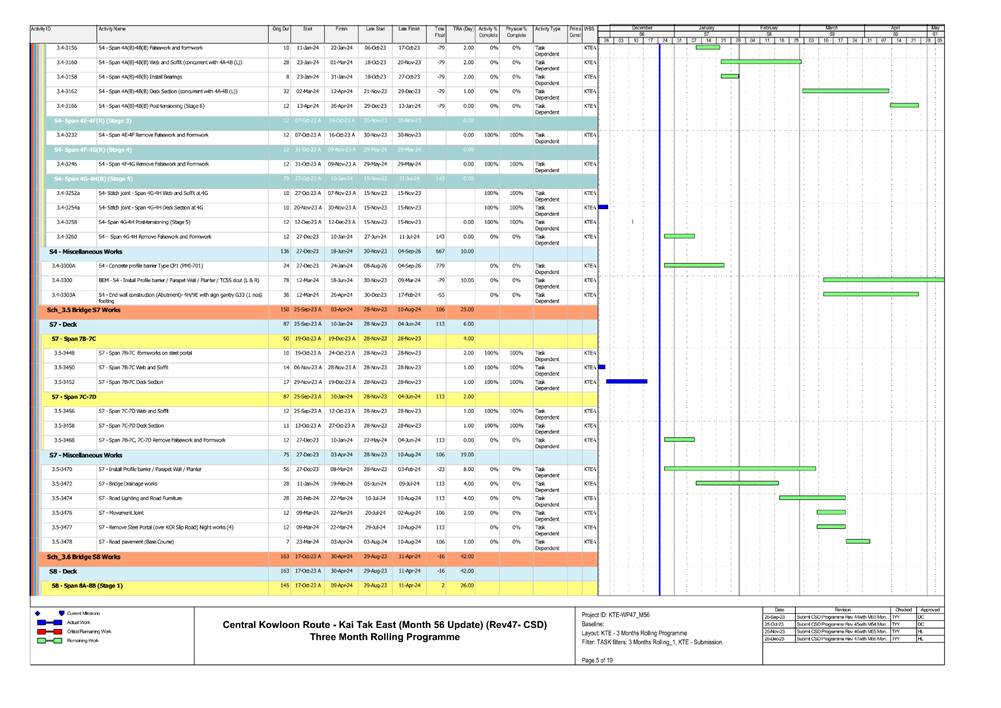Select the Sch_3.6 Bridge S8 Works band
1001x708 pixels.
click(x=83, y=556)
